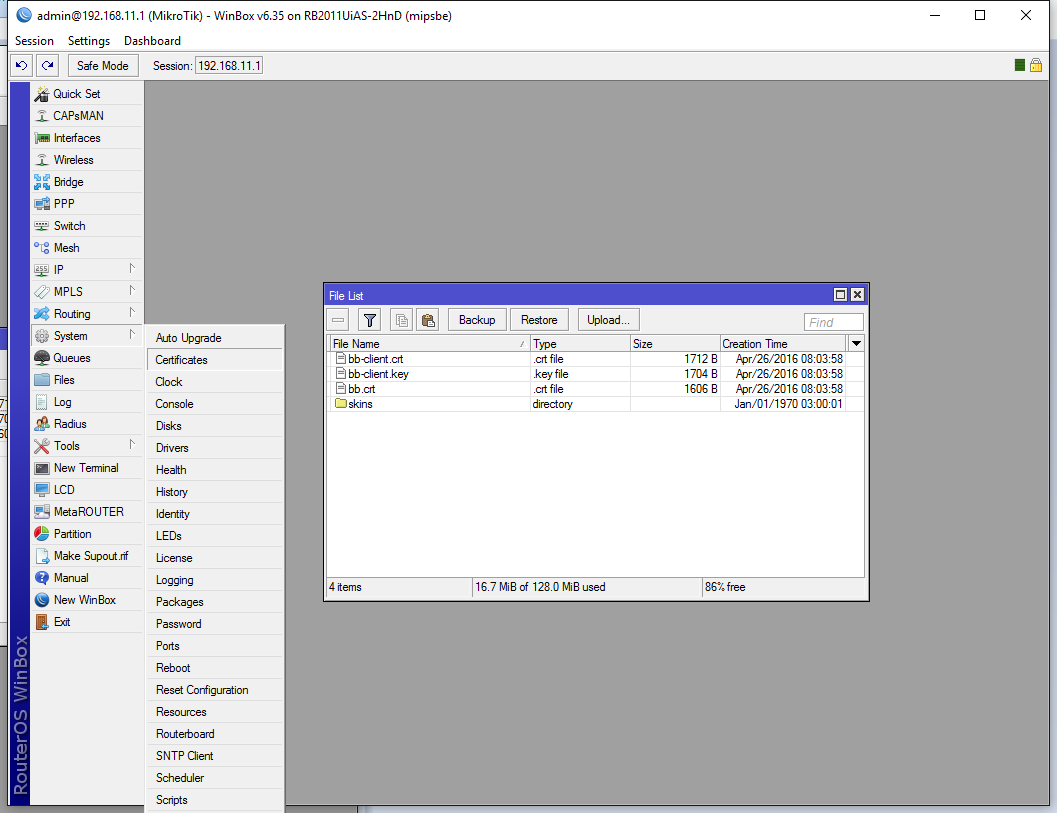Click the Backup button
The image size is (1057, 813).
coord(477,320)
